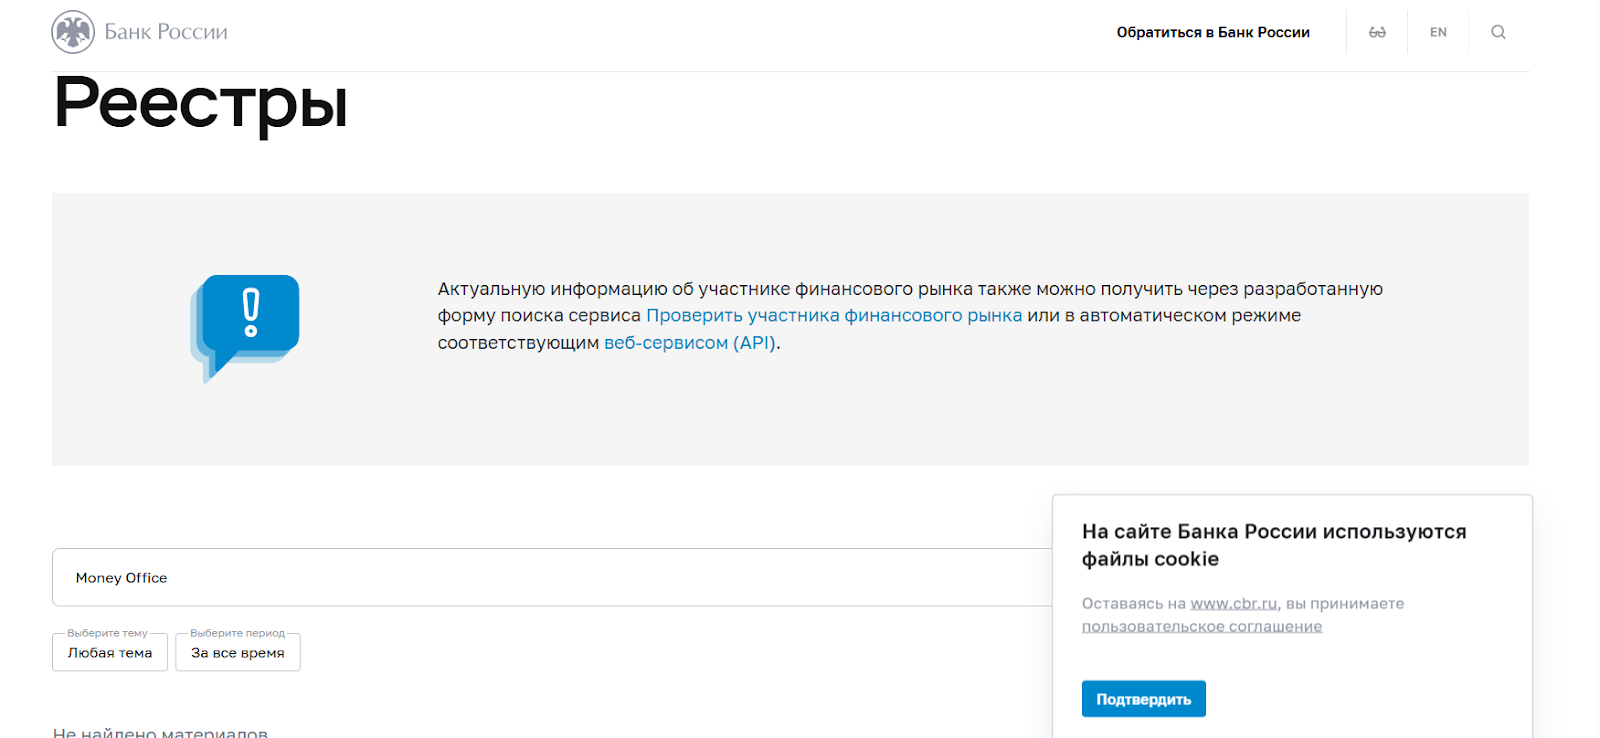Open the "За все время" period dropdown

click(238, 653)
